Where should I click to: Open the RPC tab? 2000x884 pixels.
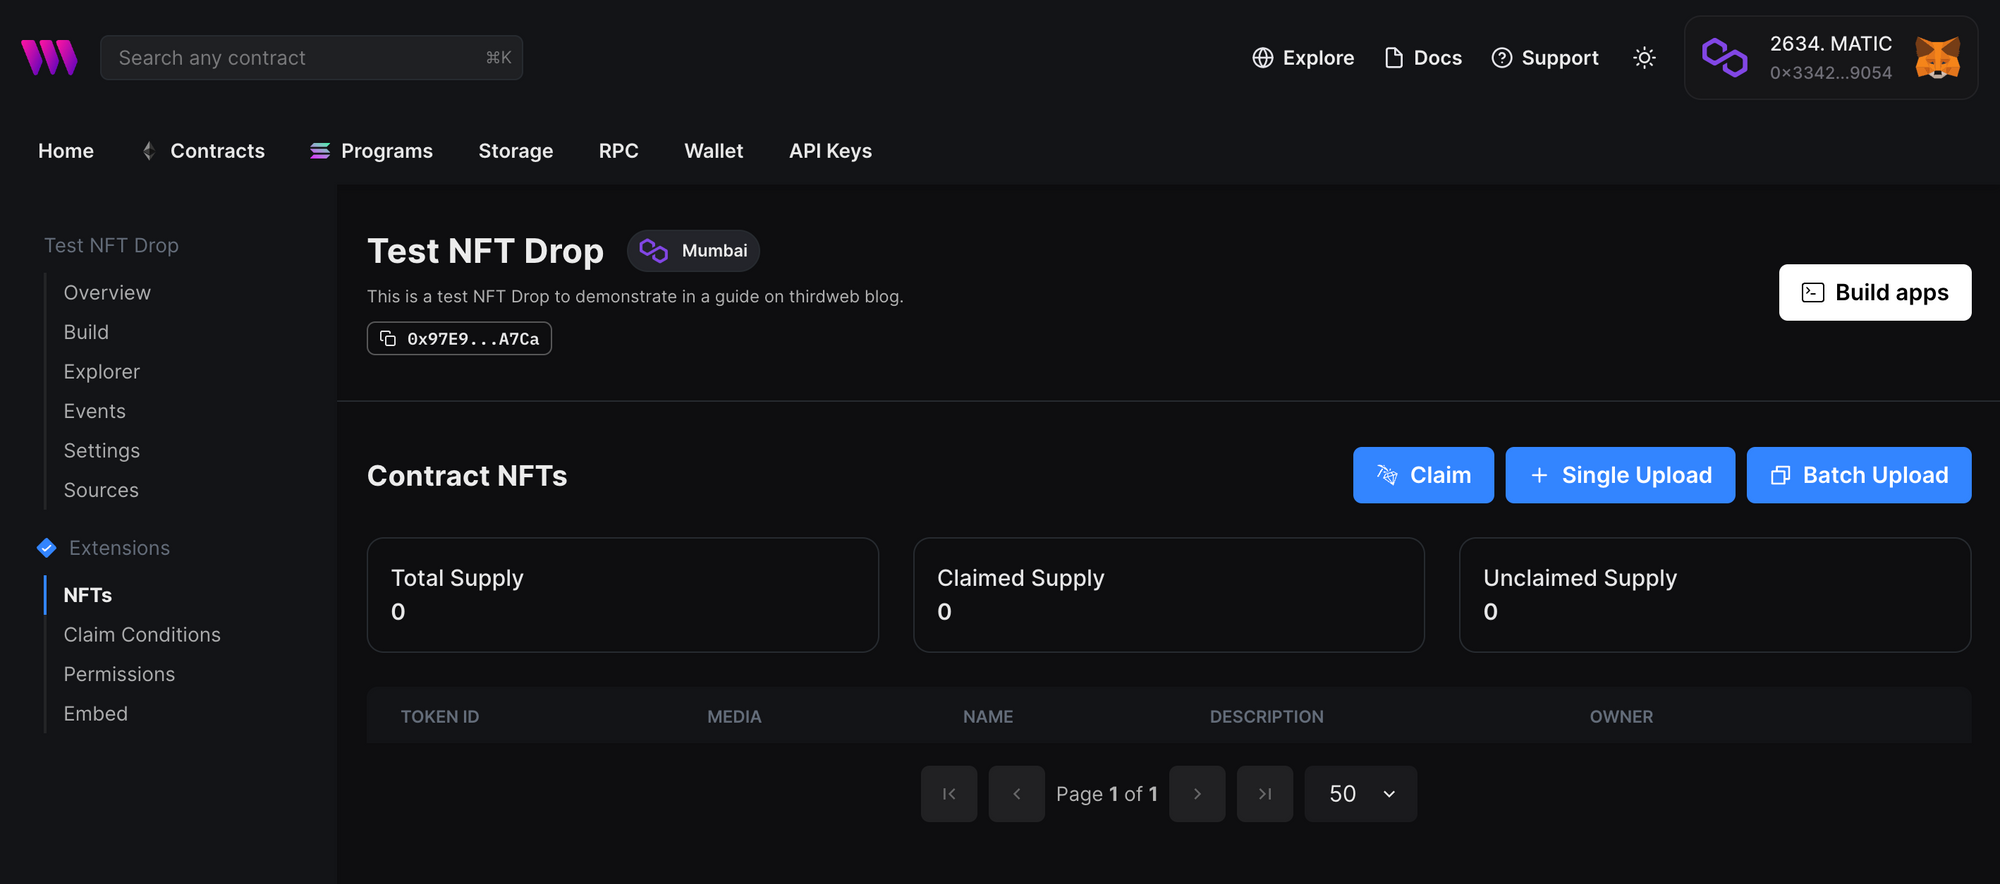[x=619, y=151]
